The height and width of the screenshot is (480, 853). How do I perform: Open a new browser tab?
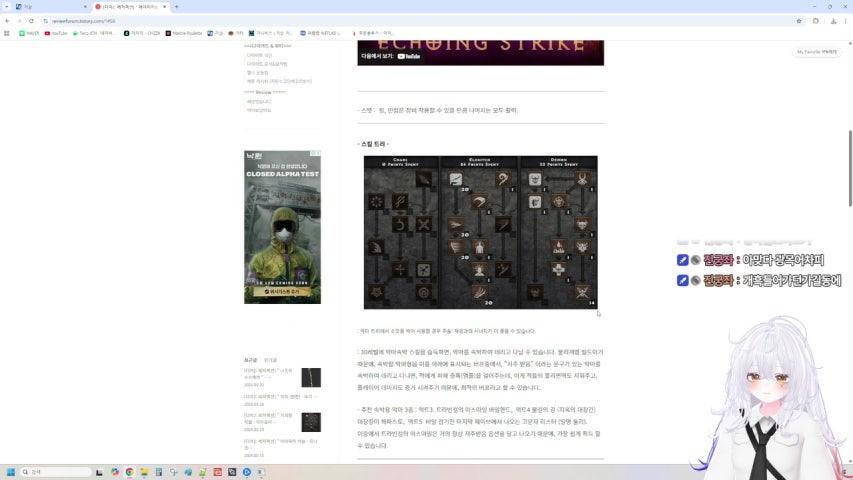tap(176, 7)
